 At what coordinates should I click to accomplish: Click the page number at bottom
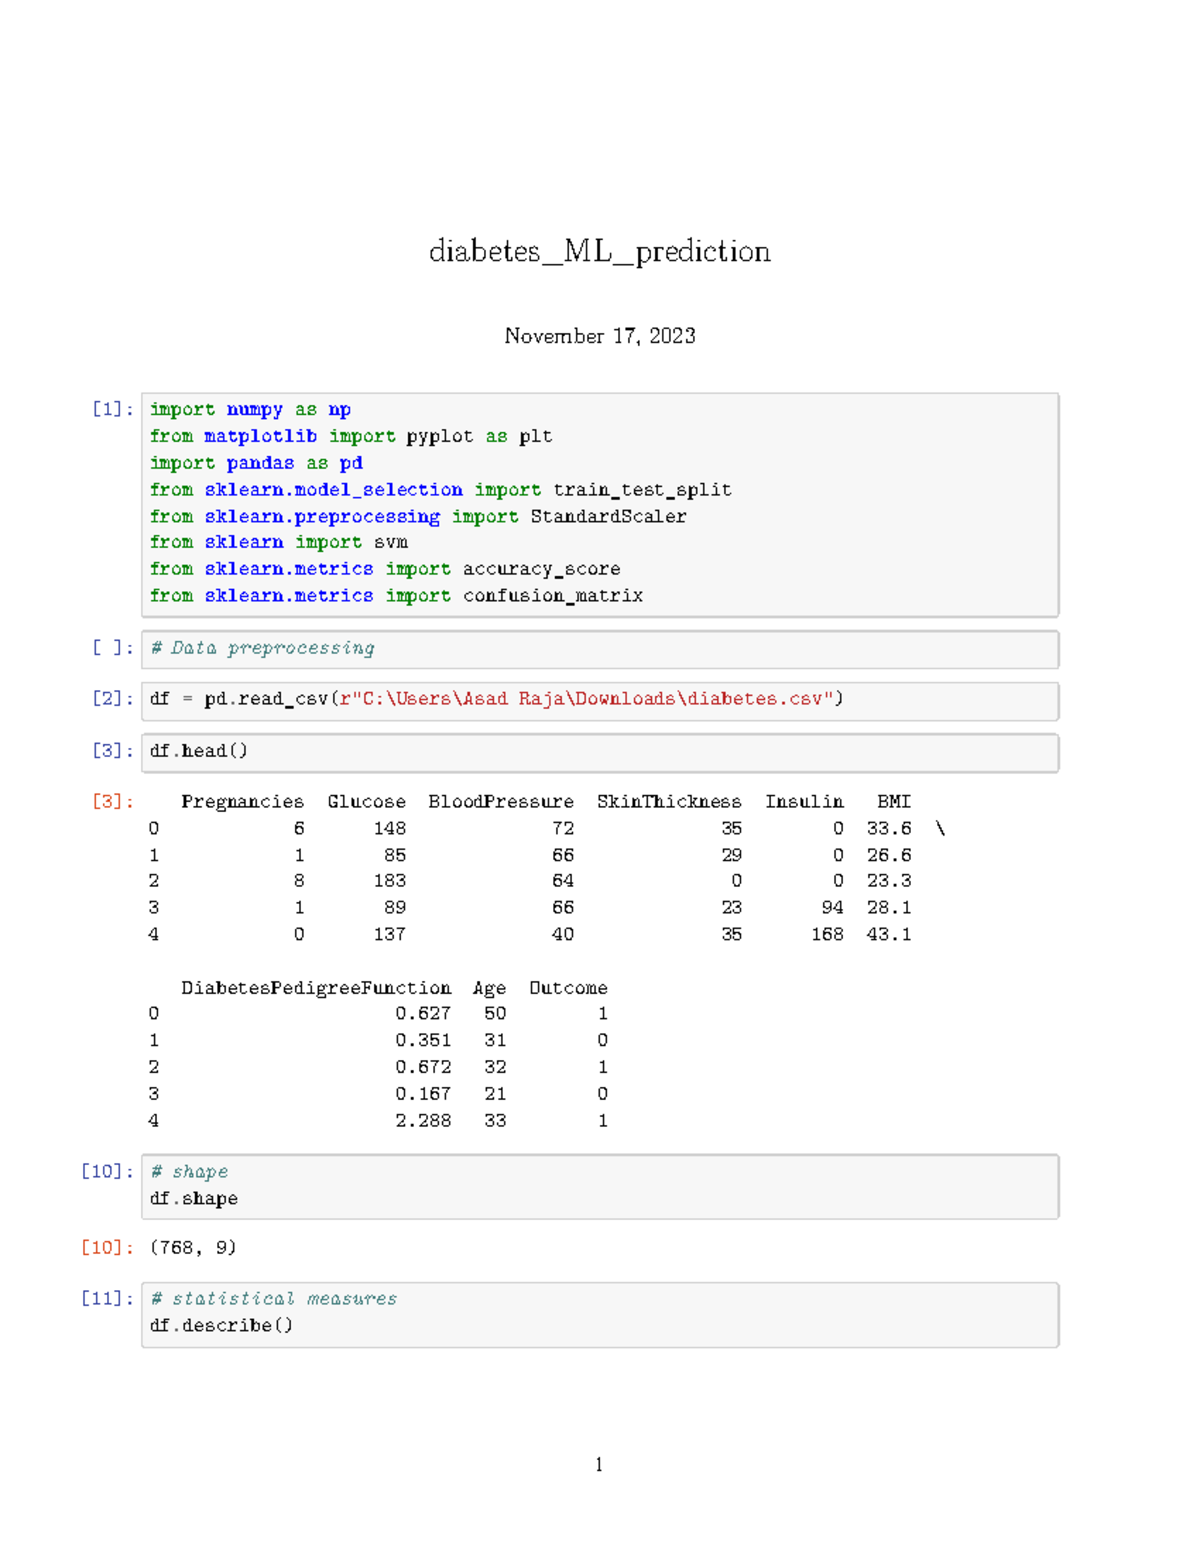tap(599, 1465)
